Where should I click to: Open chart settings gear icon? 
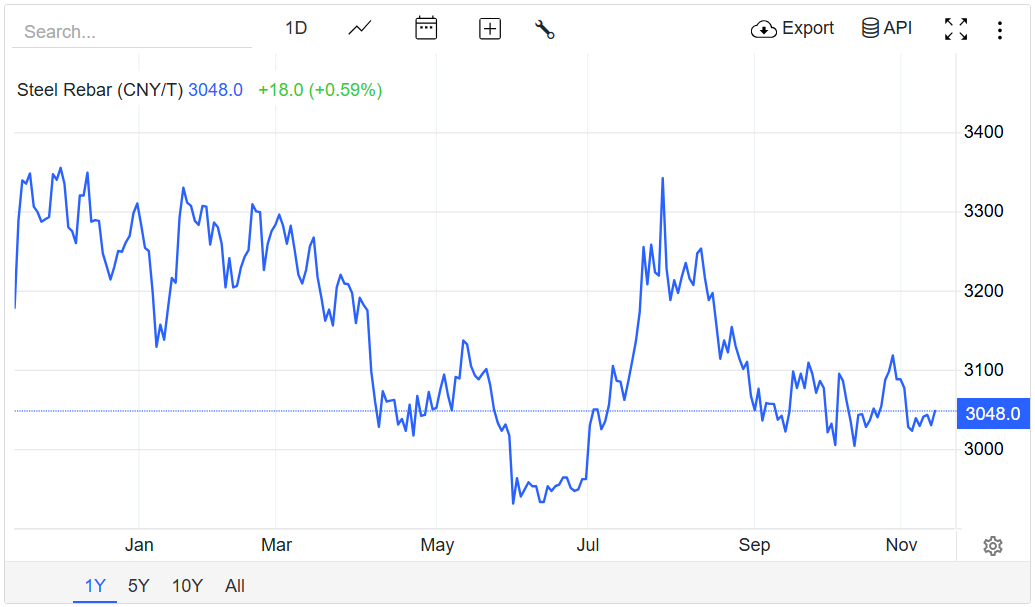point(993,546)
